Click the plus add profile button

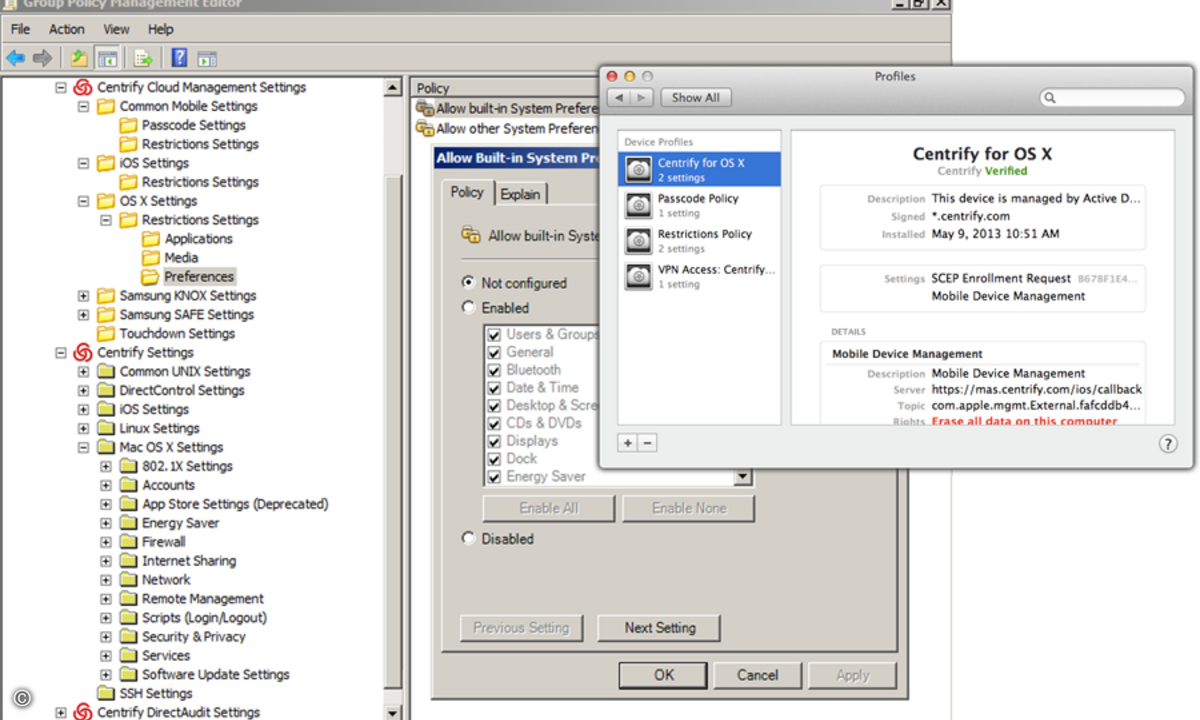tap(628, 443)
